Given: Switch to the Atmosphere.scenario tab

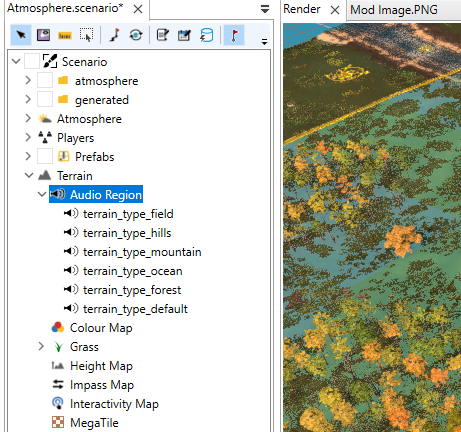Looking at the screenshot, I should pyautogui.click(x=65, y=8).
